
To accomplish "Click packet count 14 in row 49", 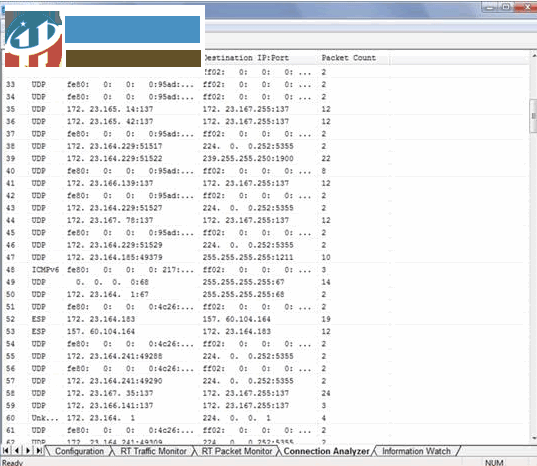I will (x=326, y=282).
